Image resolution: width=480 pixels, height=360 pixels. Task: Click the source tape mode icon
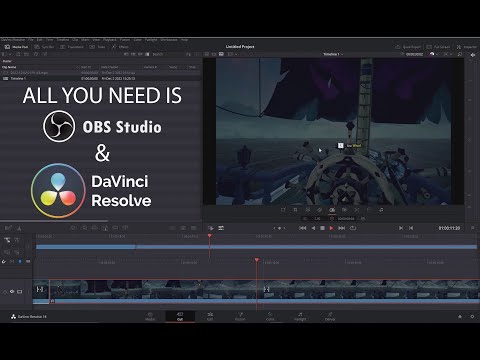[x=214, y=54]
